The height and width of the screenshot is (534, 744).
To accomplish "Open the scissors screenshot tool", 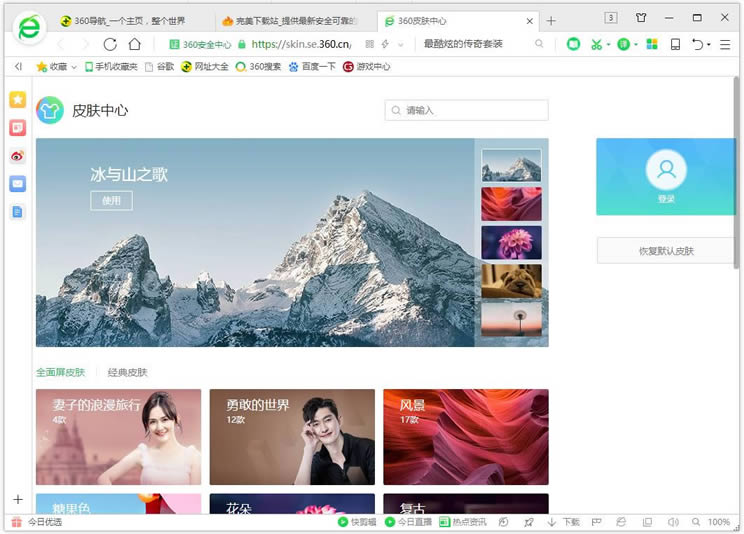I will click(x=596, y=45).
